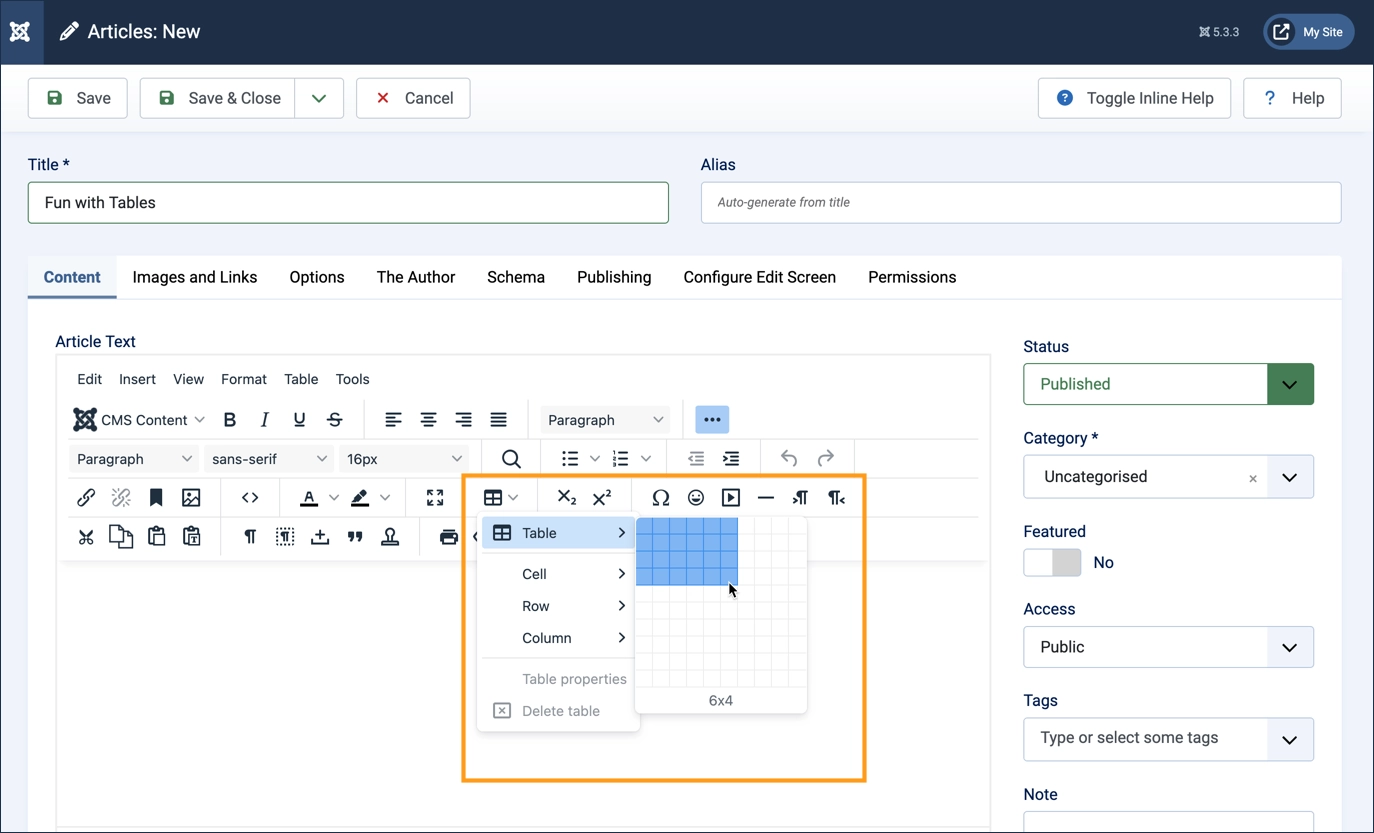Apply bold formatting
Image resolution: width=1374 pixels, height=833 pixels.
click(229, 419)
